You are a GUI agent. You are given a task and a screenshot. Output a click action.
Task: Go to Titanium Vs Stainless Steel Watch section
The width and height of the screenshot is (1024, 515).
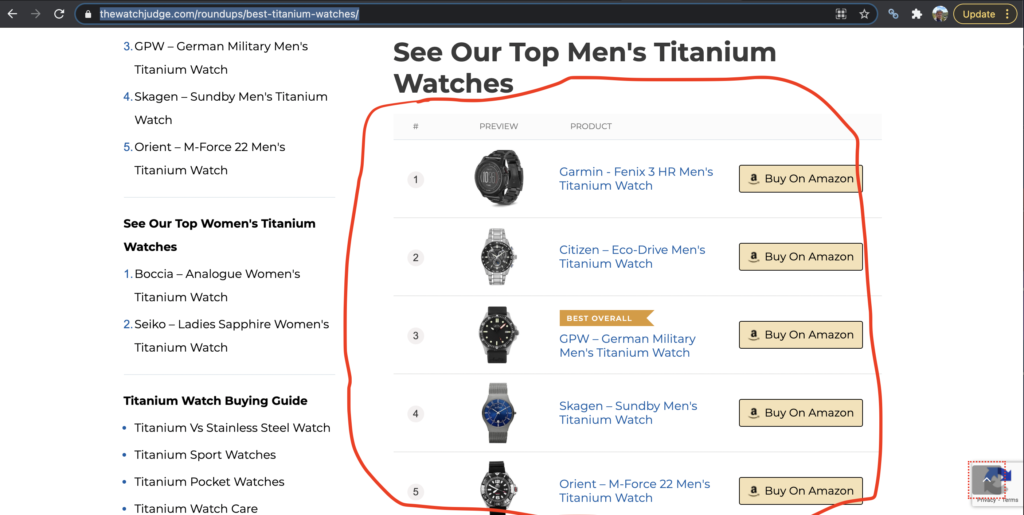[232, 428]
